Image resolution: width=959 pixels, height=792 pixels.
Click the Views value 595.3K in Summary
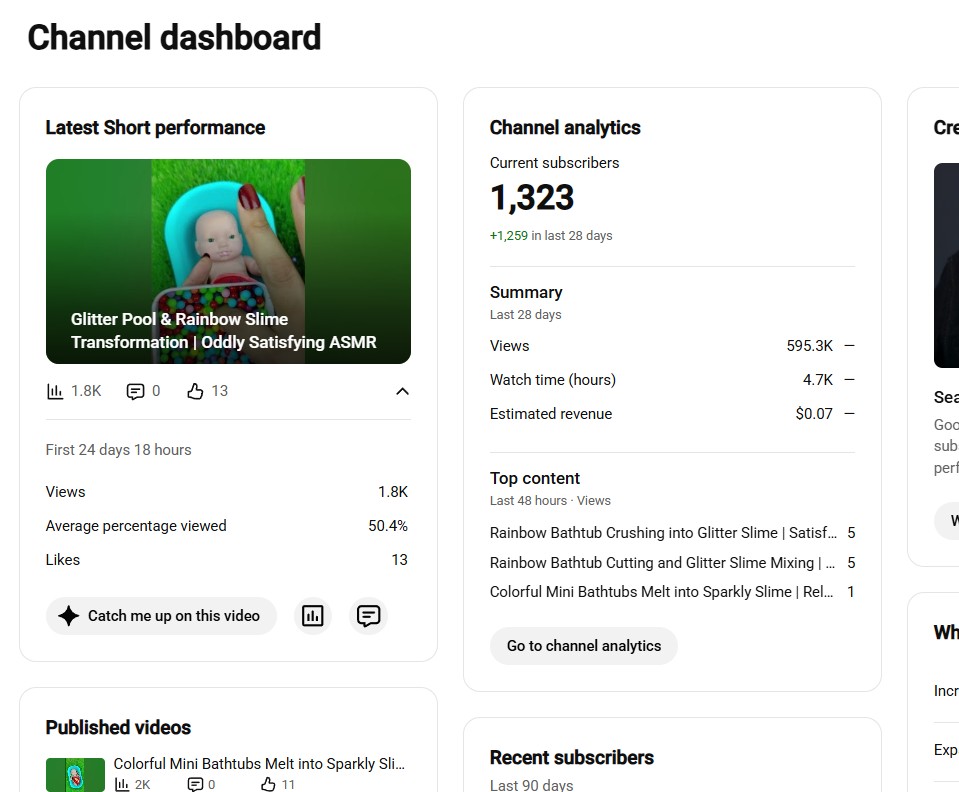809,346
